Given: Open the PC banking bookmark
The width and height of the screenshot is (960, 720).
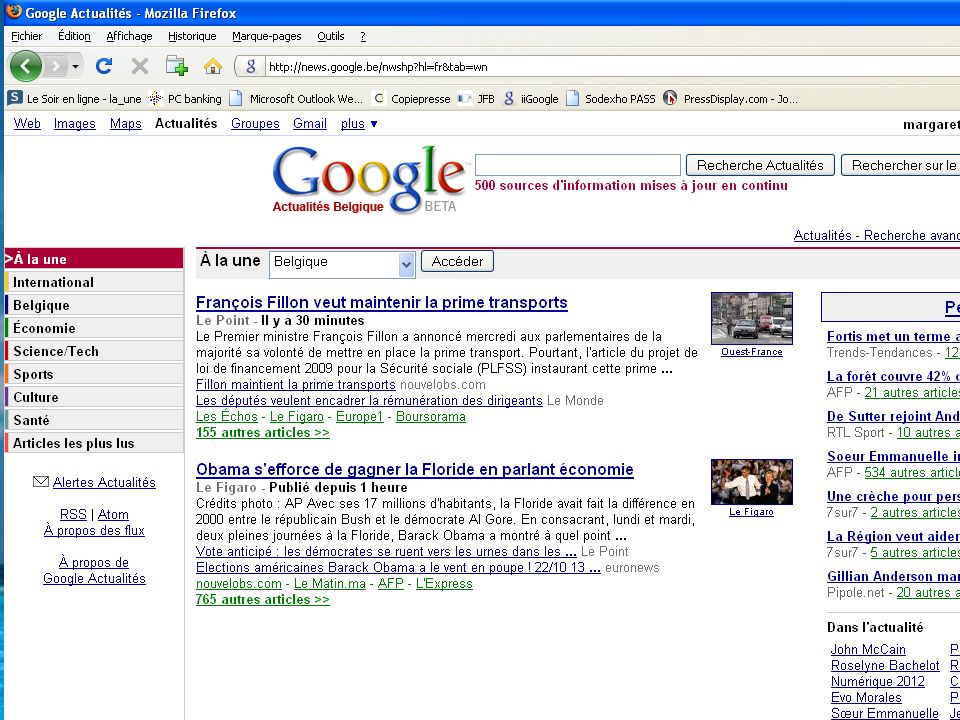Looking at the screenshot, I should coord(185,99).
